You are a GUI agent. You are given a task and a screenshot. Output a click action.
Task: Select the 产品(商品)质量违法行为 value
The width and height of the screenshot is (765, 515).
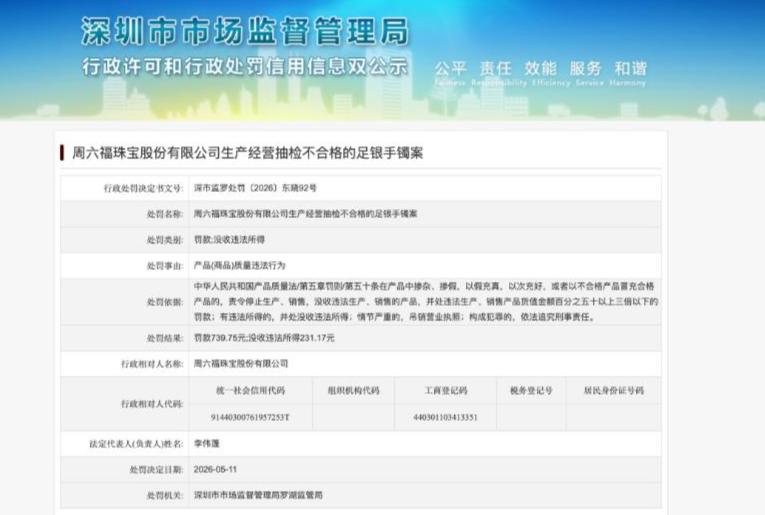240,265
